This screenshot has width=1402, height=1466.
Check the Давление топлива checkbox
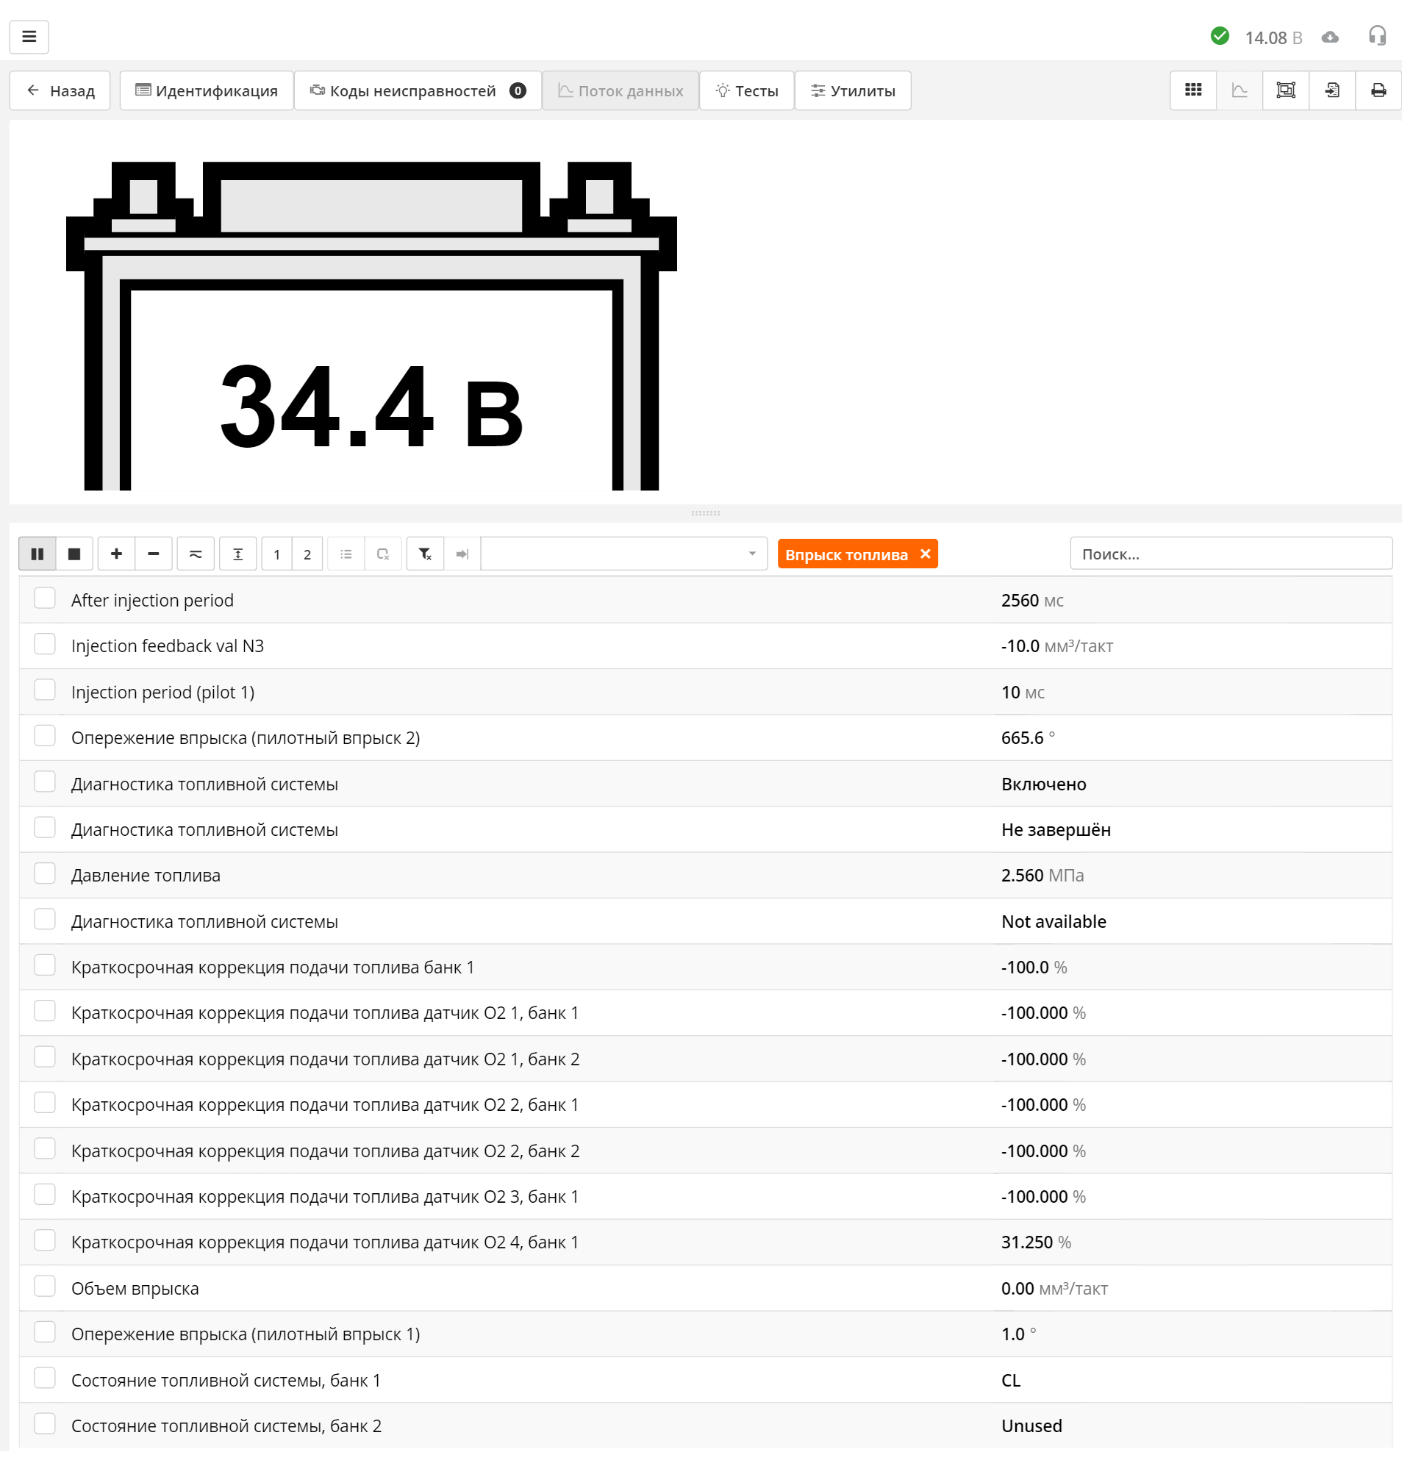pos(45,873)
